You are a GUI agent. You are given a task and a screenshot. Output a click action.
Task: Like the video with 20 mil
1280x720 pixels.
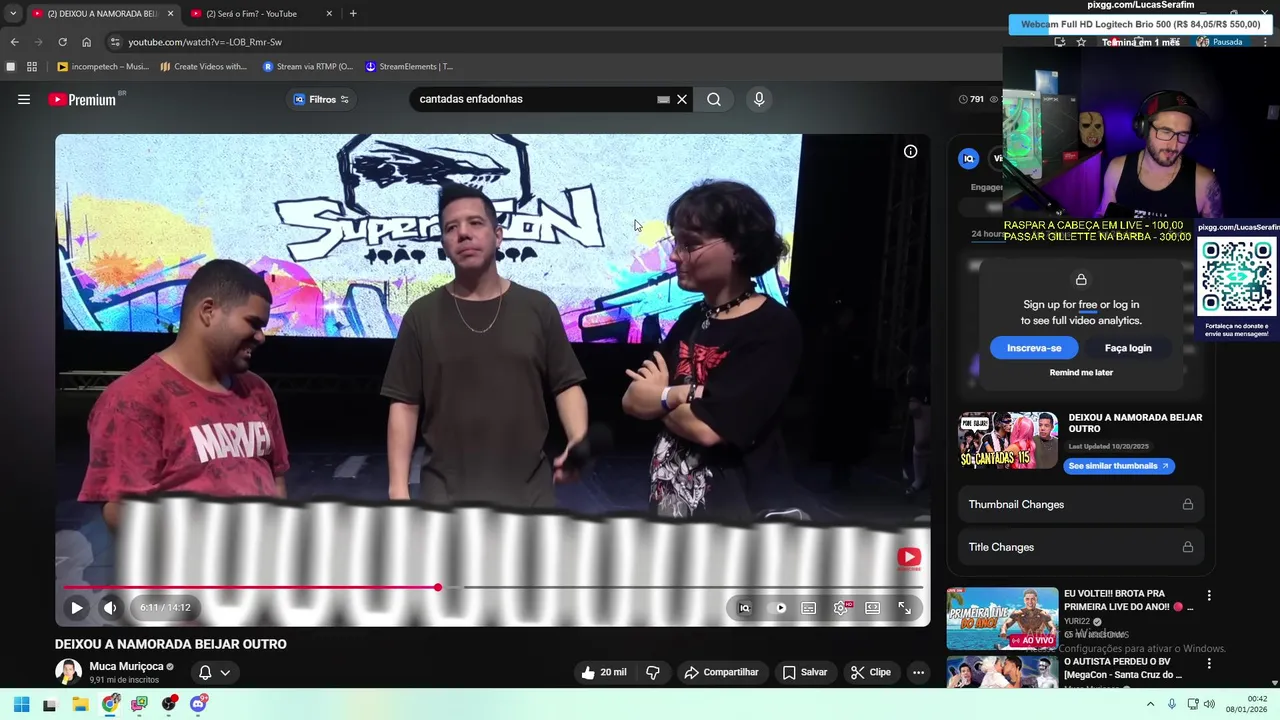pos(604,672)
